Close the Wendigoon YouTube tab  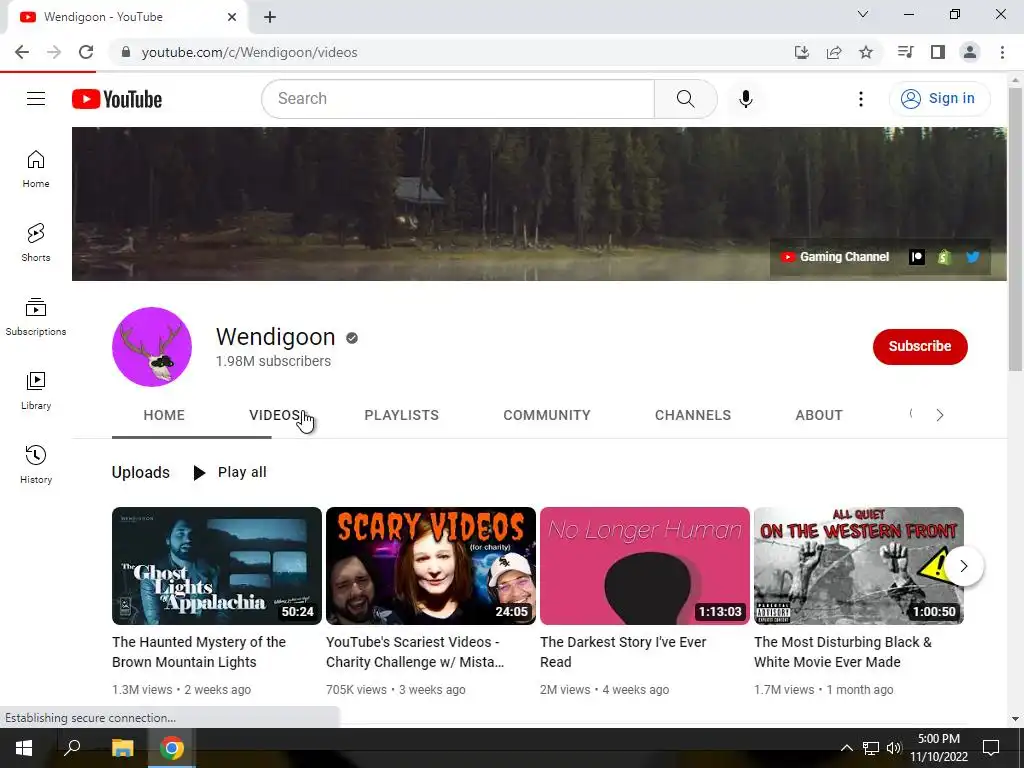232,17
